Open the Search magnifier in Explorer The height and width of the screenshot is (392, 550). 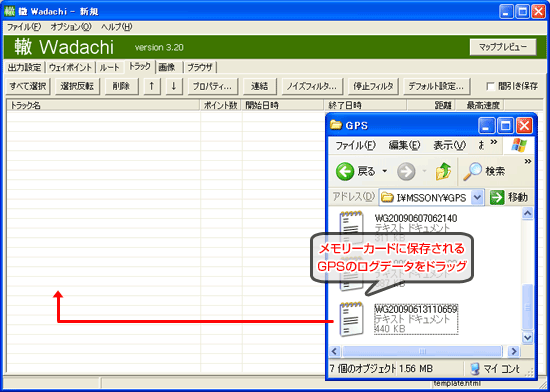click(472, 171)
